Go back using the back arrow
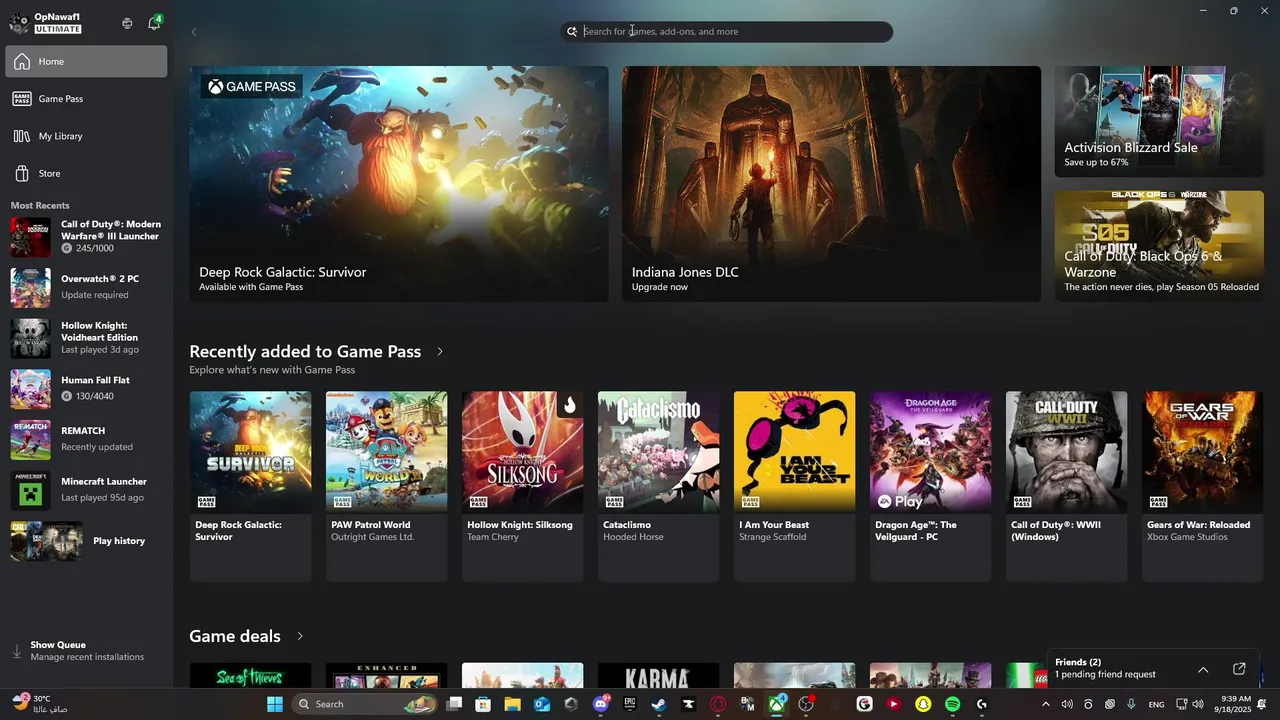This screenshot has height=720, width=1280. point(194,32)
